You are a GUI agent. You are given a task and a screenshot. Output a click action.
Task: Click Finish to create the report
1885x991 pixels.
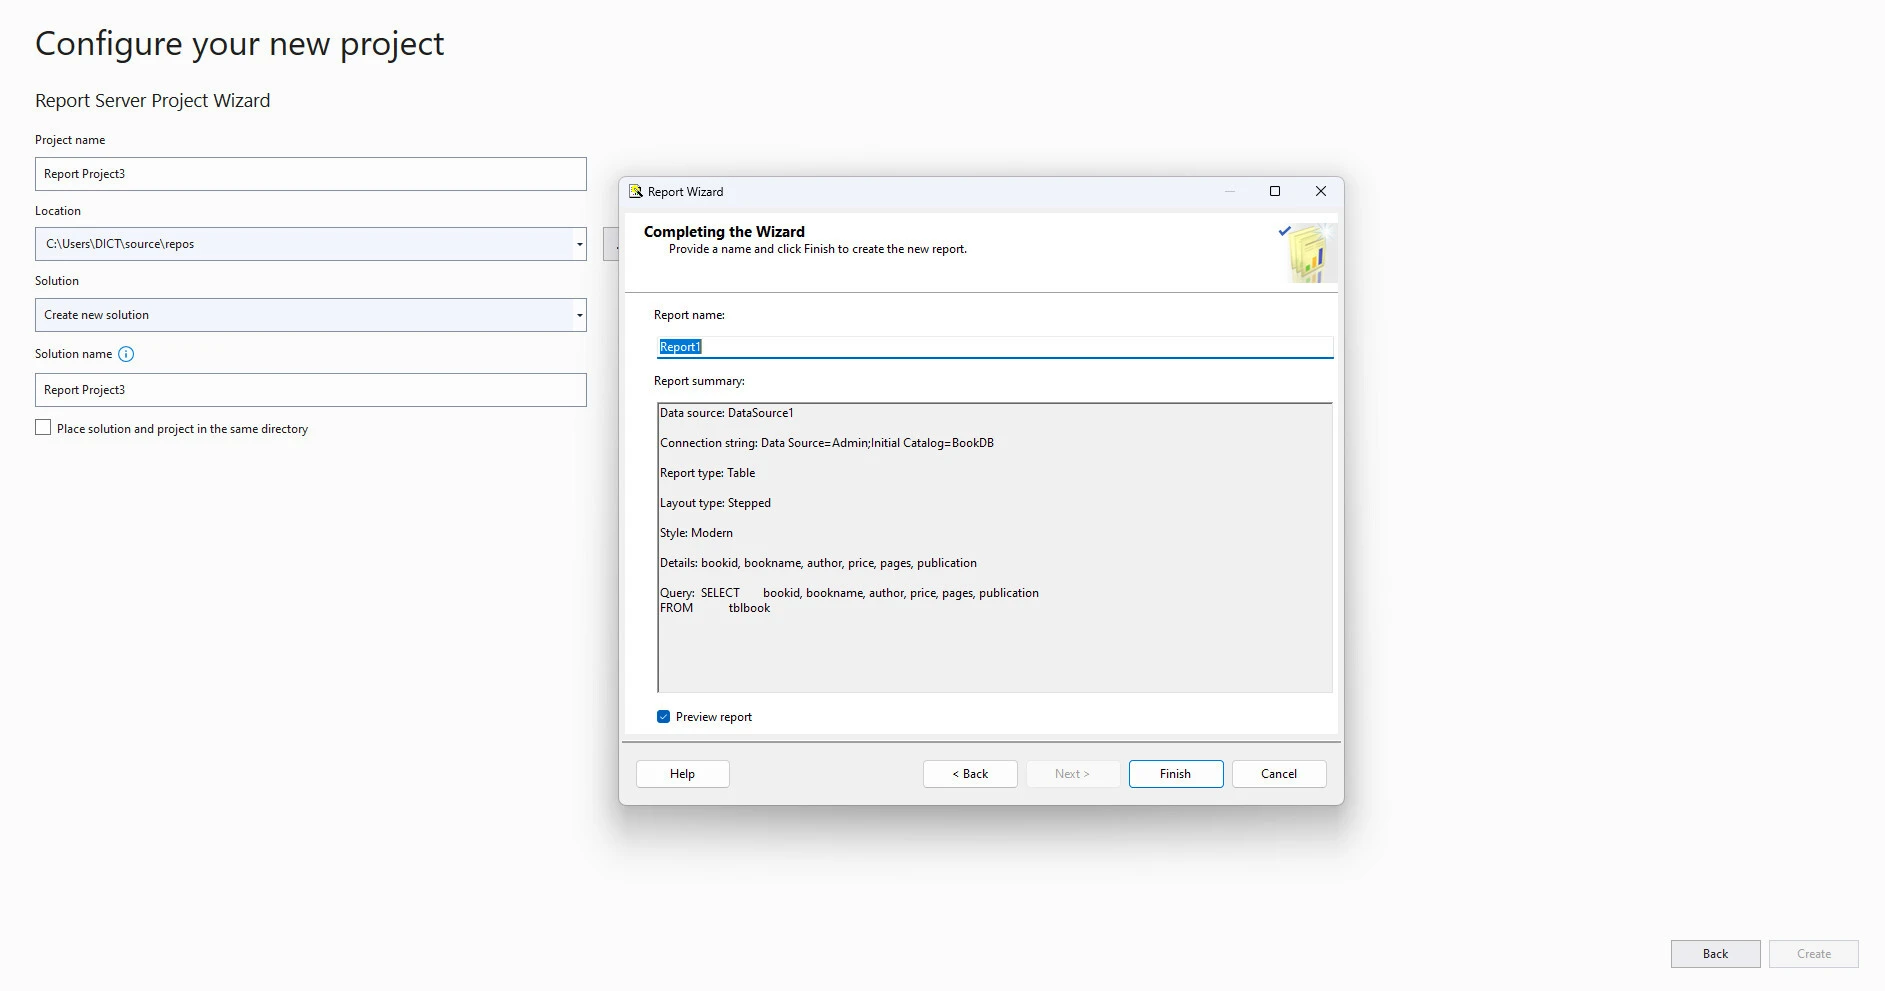(1175, 774)
